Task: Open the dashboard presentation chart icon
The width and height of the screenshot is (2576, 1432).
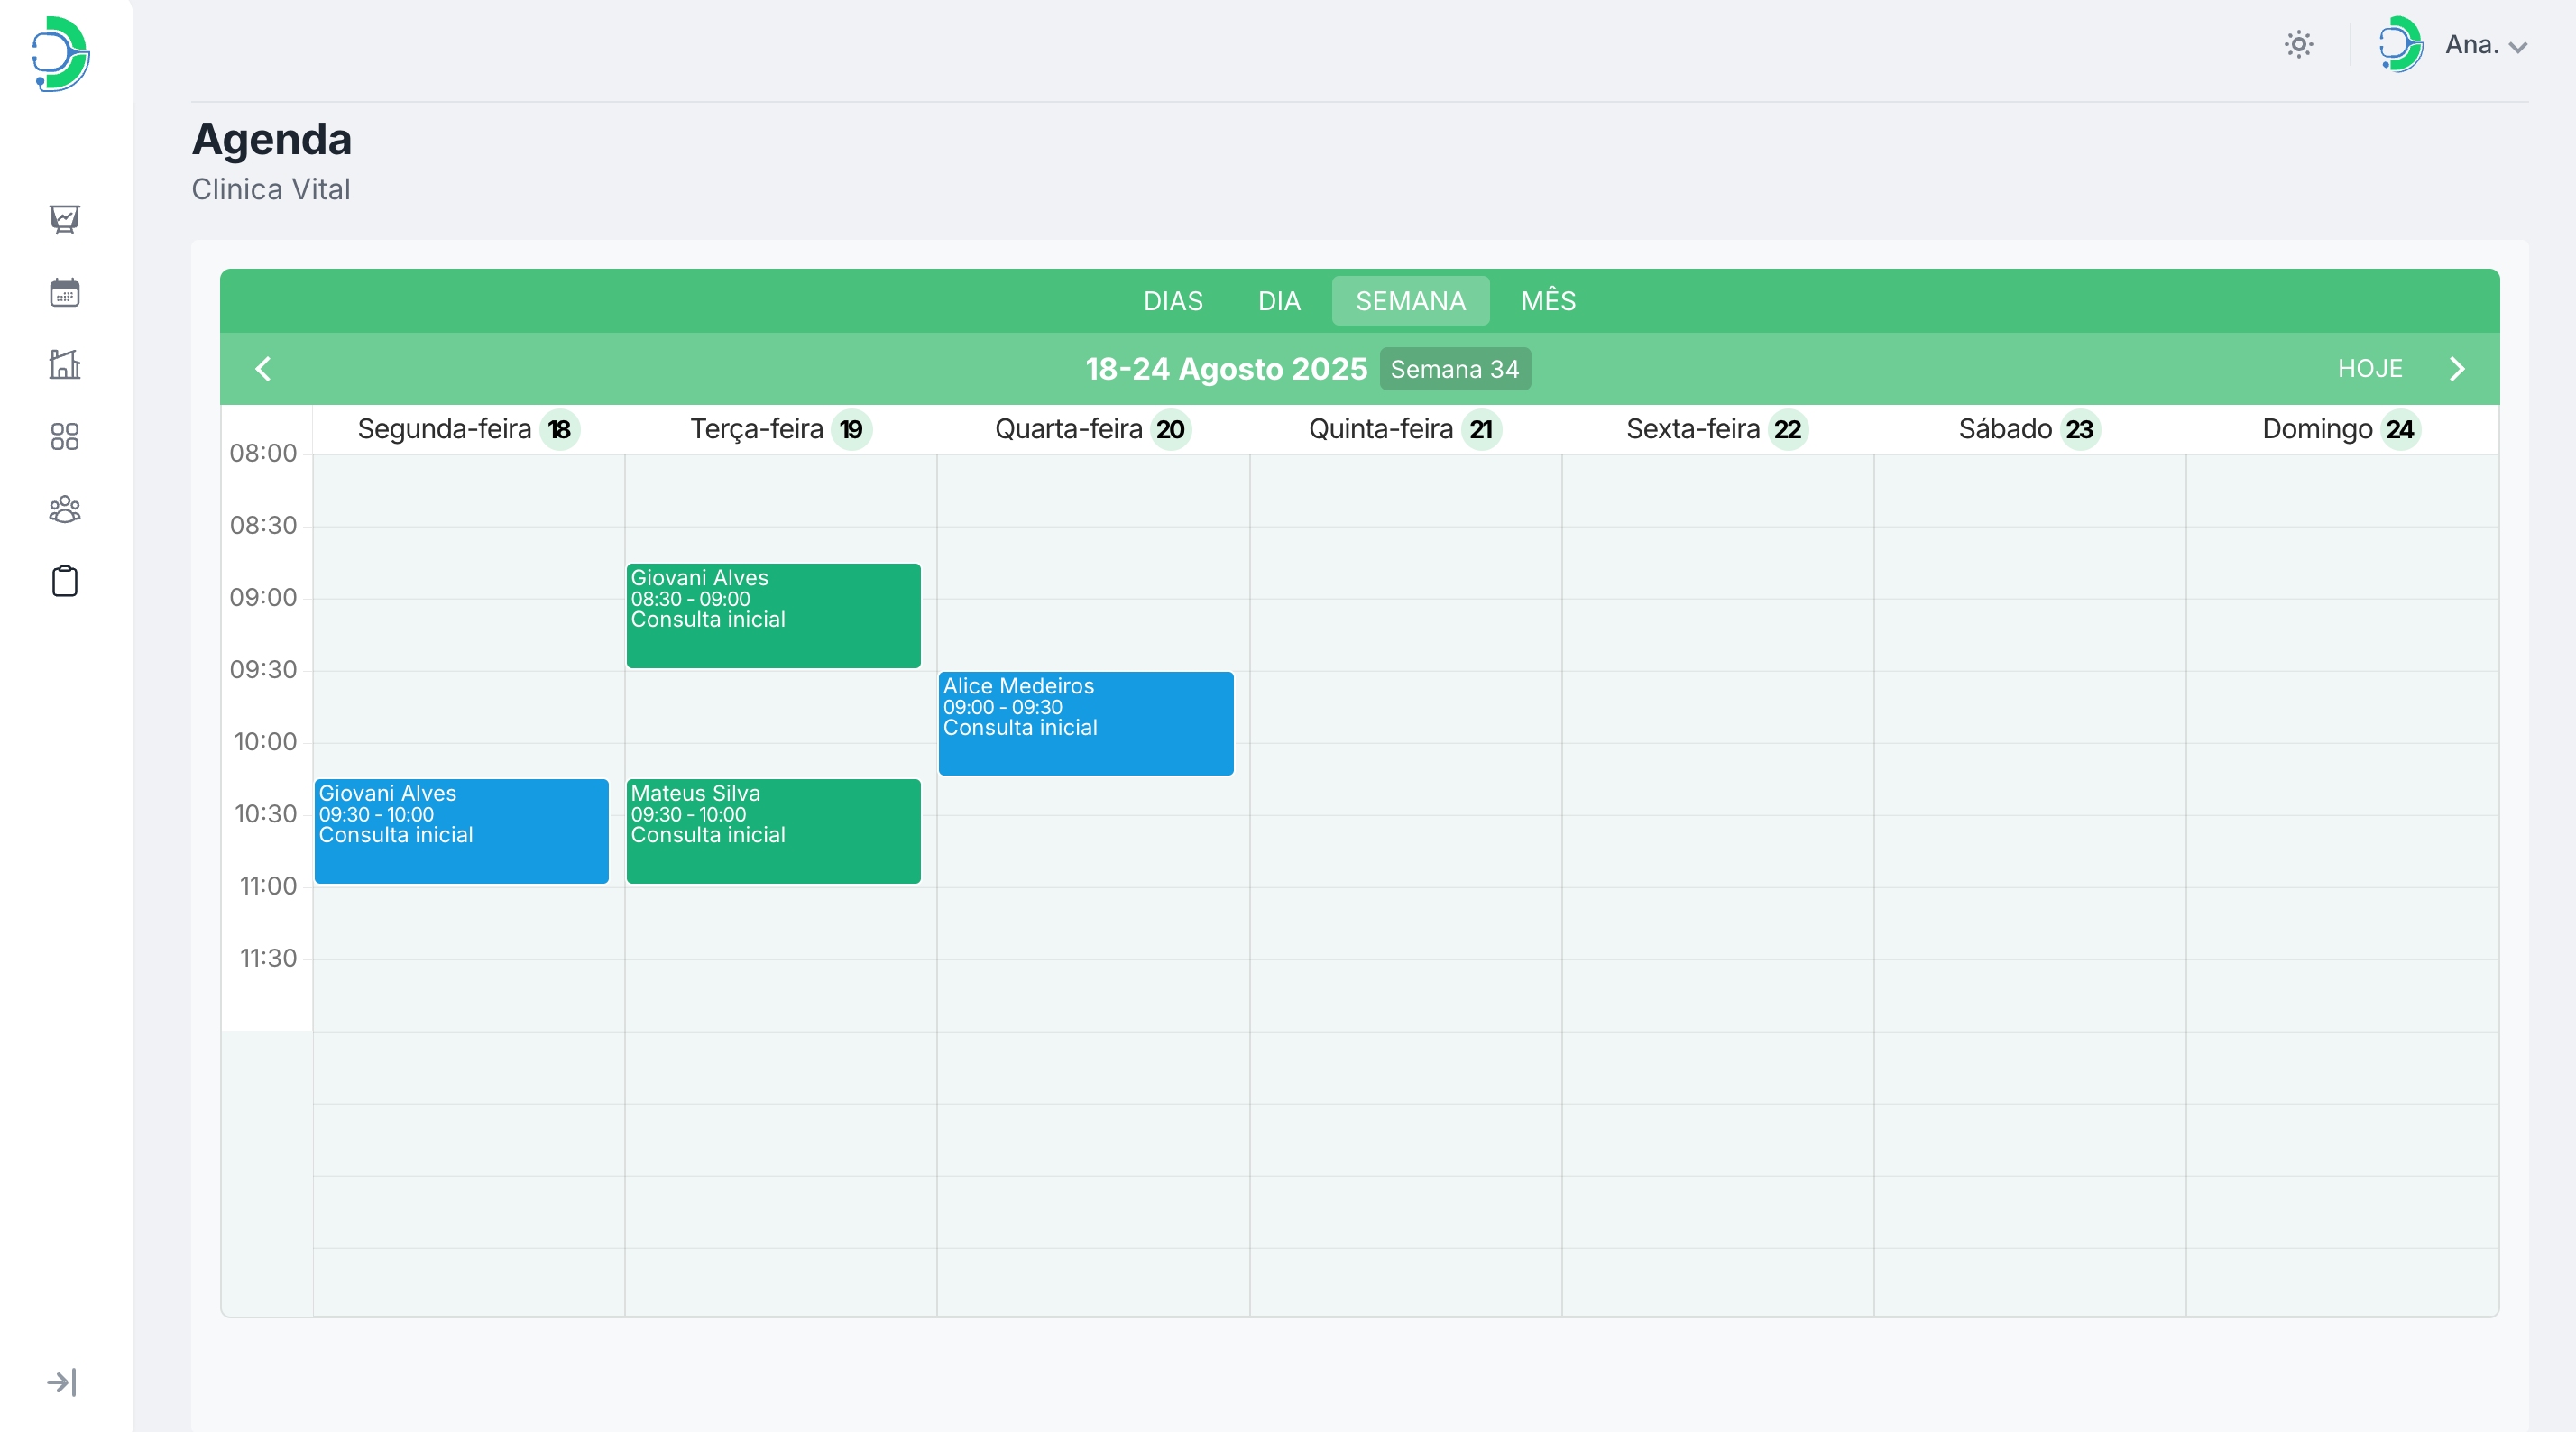Action: click(65, 219)
